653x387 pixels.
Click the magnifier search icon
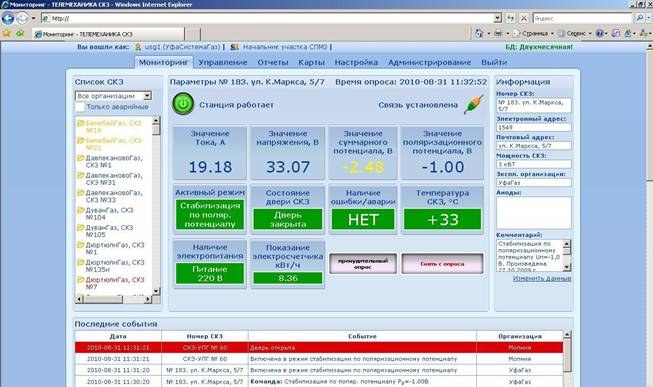[x=640, y=18]
